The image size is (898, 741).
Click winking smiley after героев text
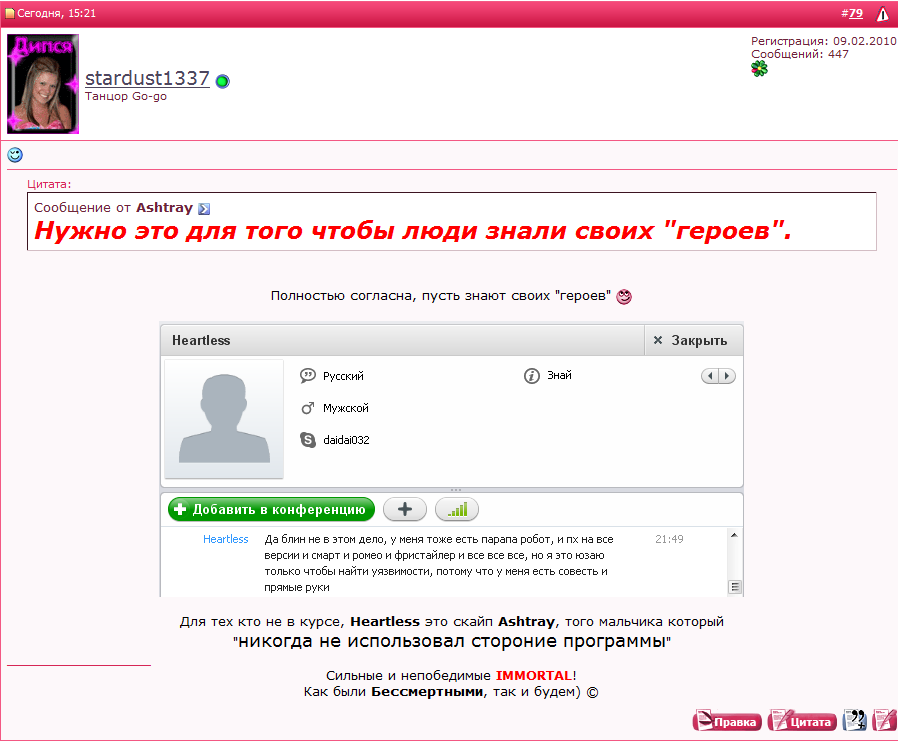[624, 297]
